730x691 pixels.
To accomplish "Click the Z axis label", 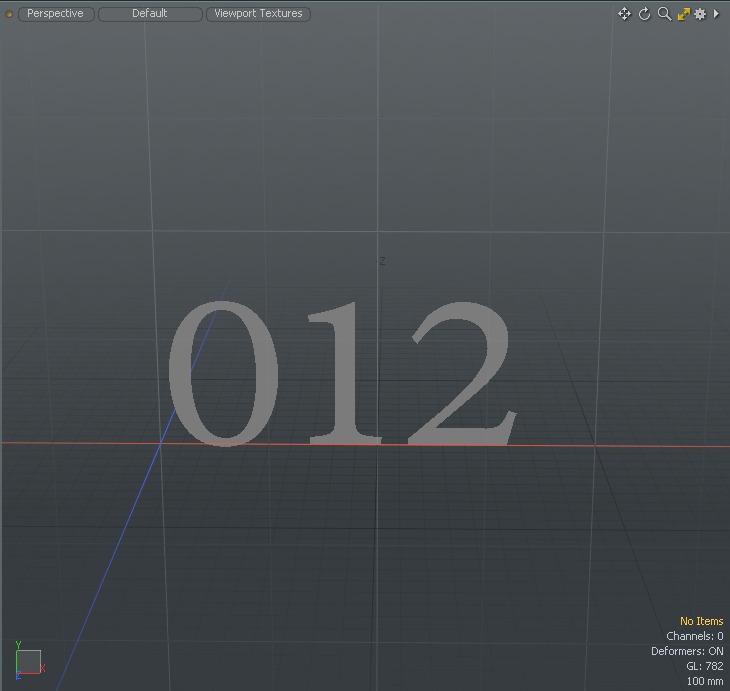I will (x=382, y=261).
